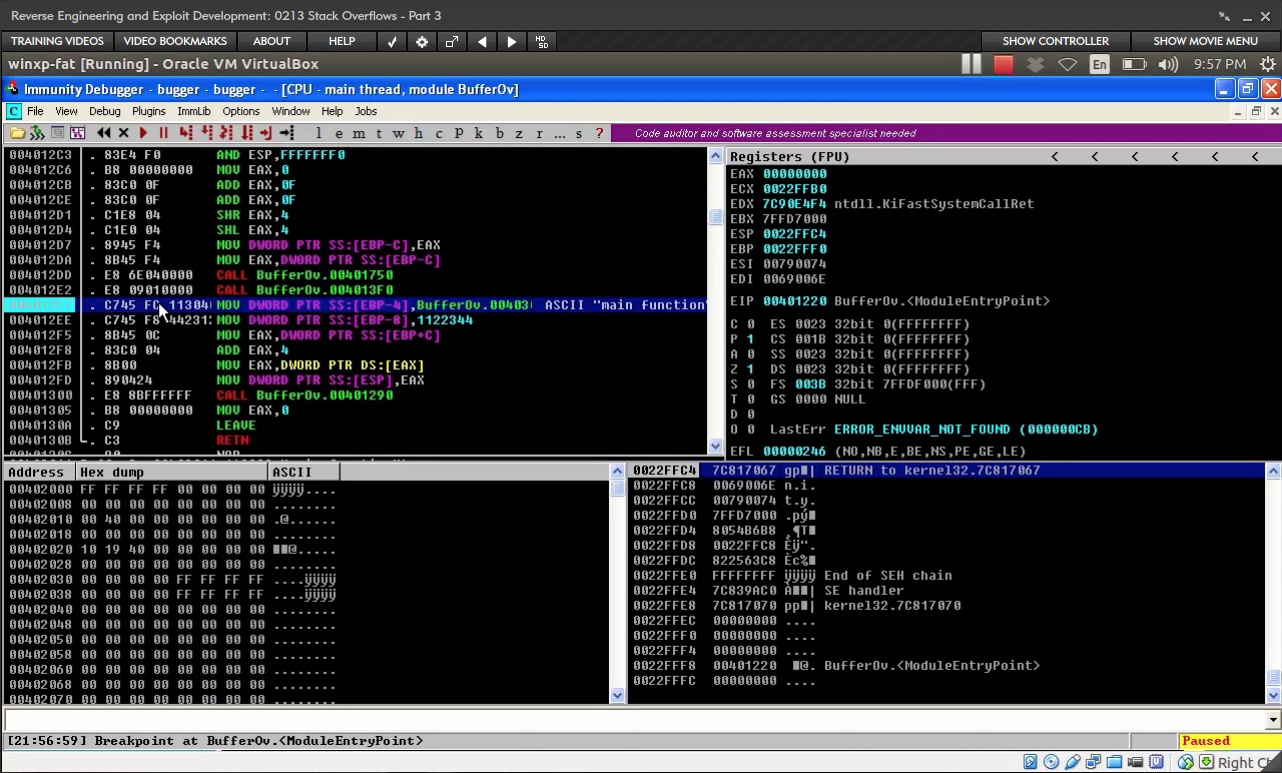Click the Trace over toolbar icon
Screen dimensions: 1282x773
coord(247,132)
